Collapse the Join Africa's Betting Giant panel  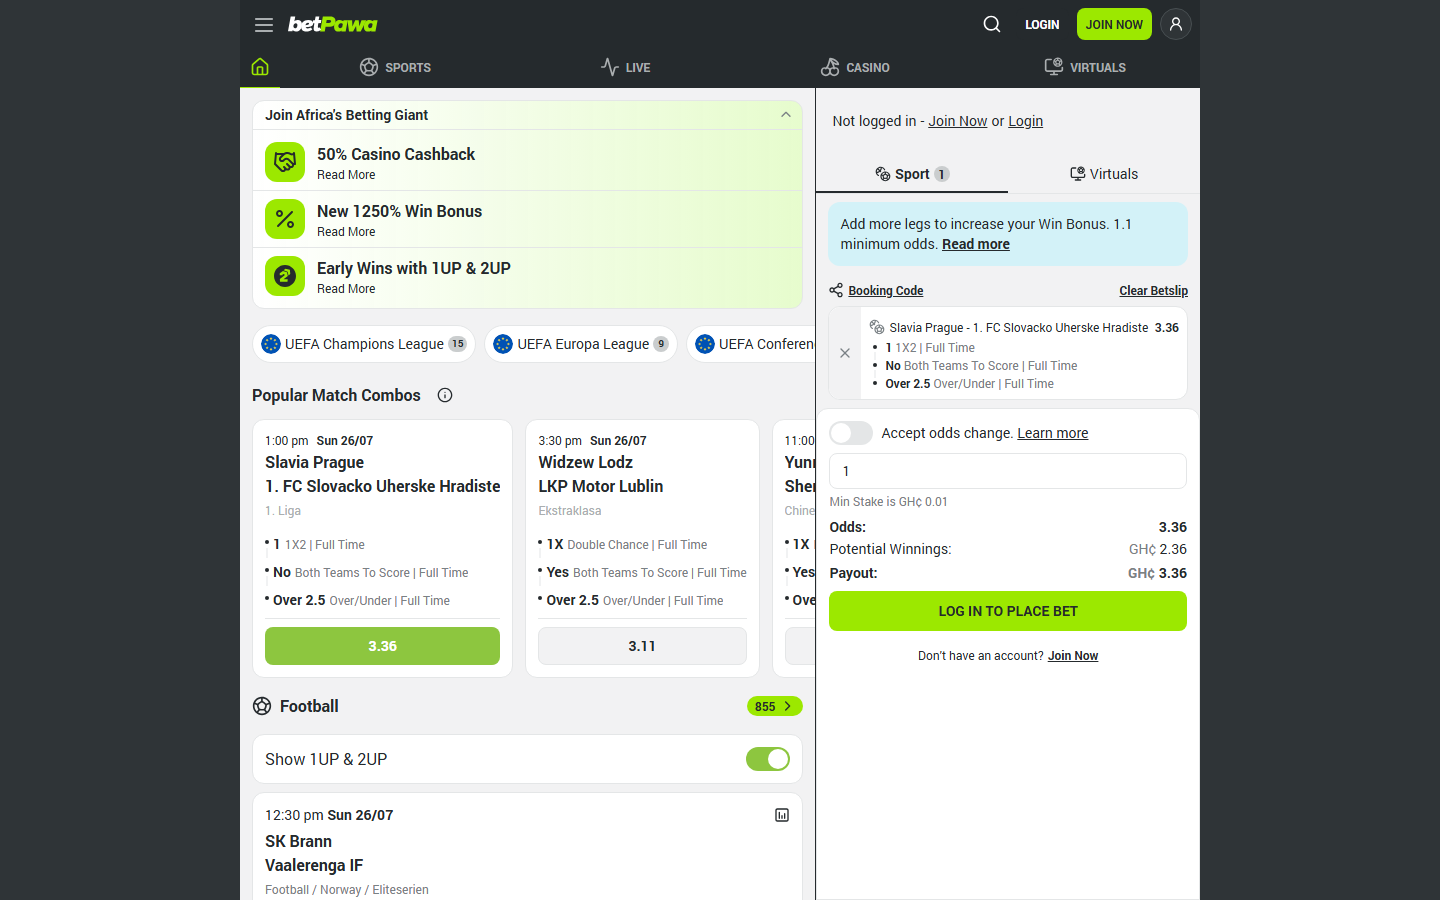point(786,115)
